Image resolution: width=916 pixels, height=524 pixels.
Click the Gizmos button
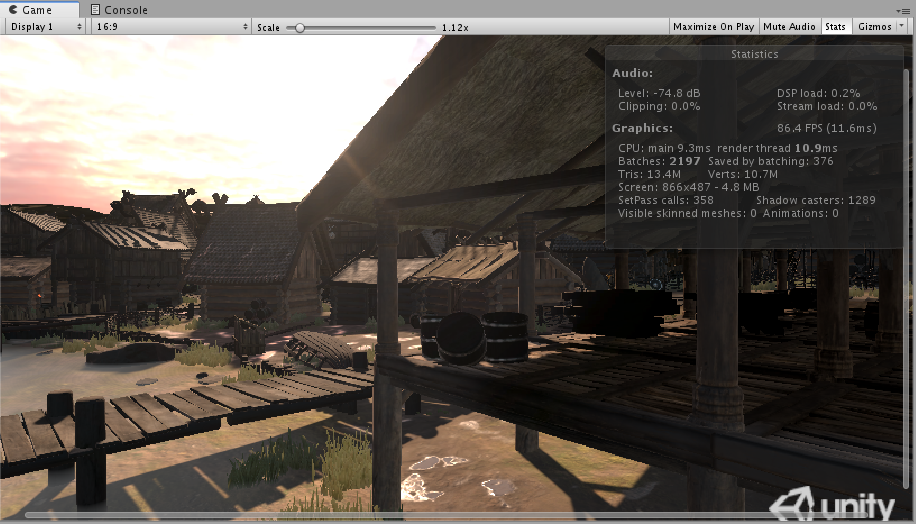click(873, 27)
